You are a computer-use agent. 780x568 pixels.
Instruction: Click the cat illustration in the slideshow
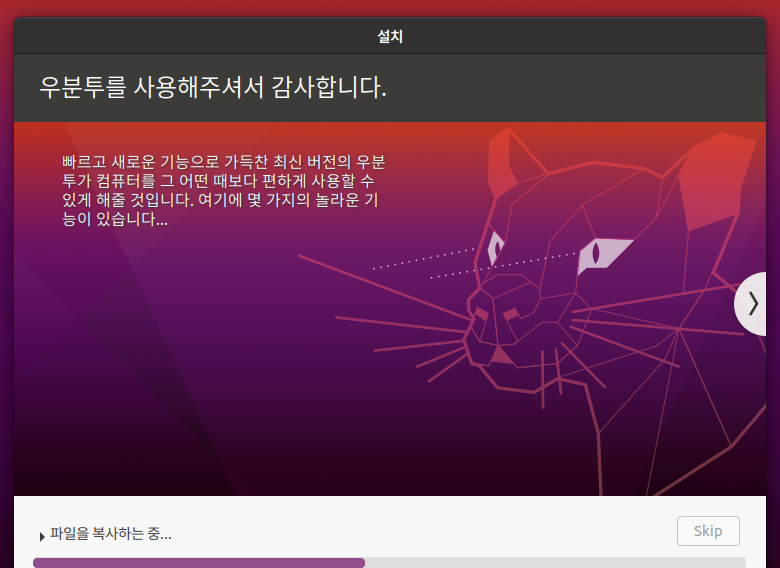532,311
